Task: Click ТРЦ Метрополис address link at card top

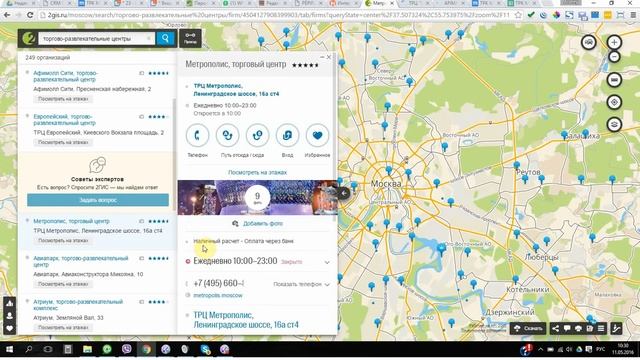Action: click(236, 90)
